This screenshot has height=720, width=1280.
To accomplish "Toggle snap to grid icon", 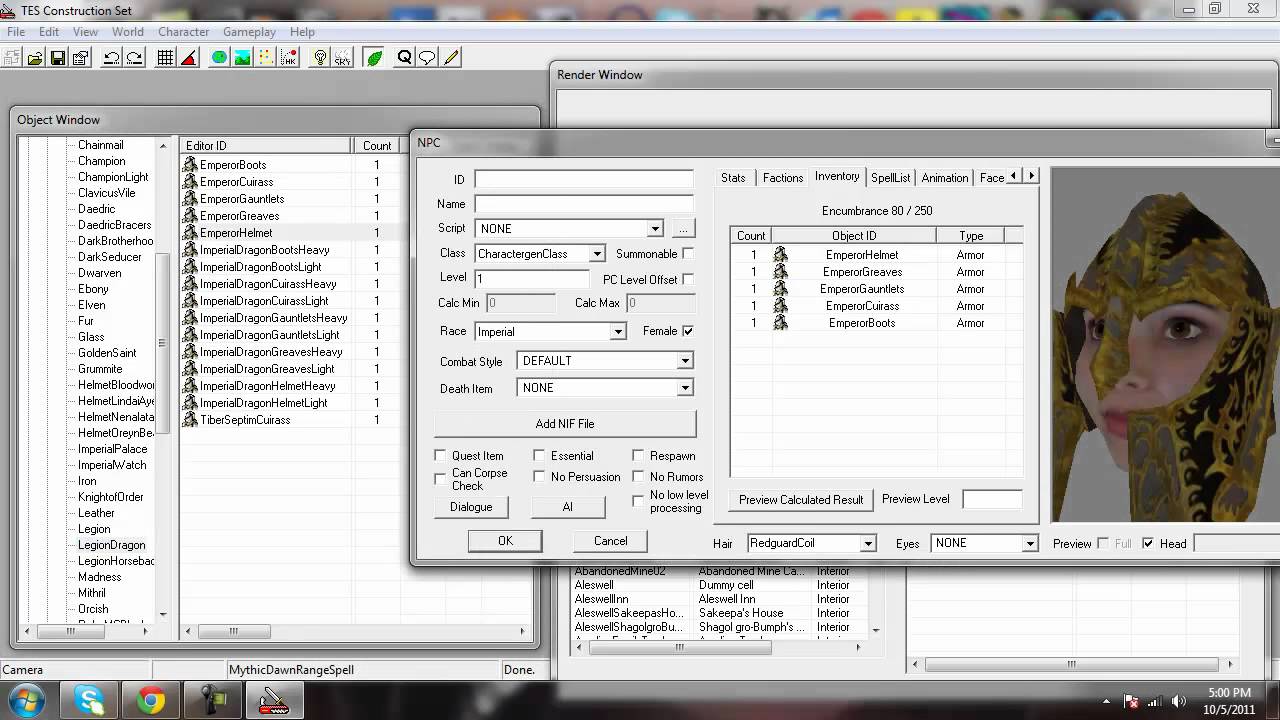I will [x=165, y=58].
